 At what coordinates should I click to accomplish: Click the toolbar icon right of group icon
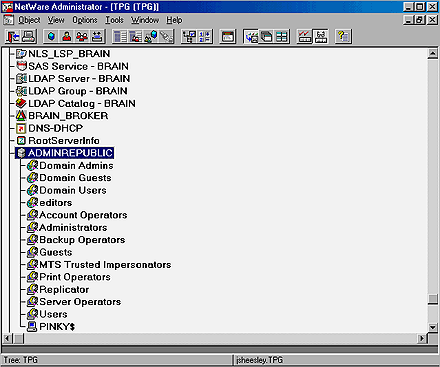[97, 36]
